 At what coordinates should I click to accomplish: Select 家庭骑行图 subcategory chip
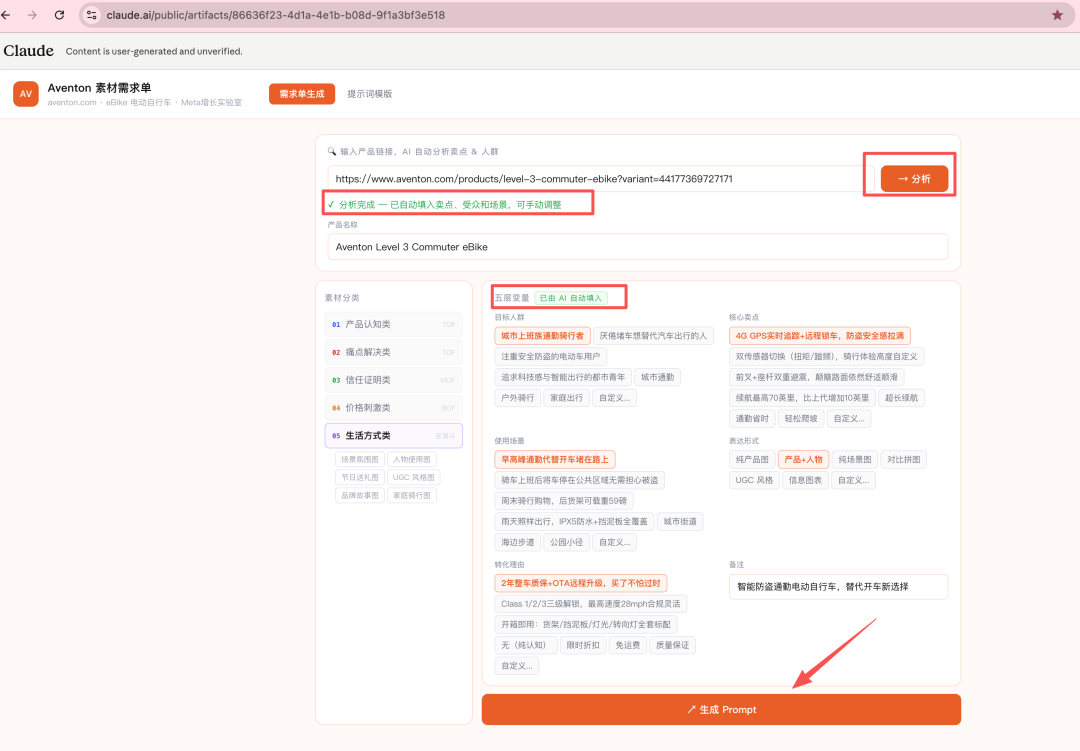click(412, 495)
